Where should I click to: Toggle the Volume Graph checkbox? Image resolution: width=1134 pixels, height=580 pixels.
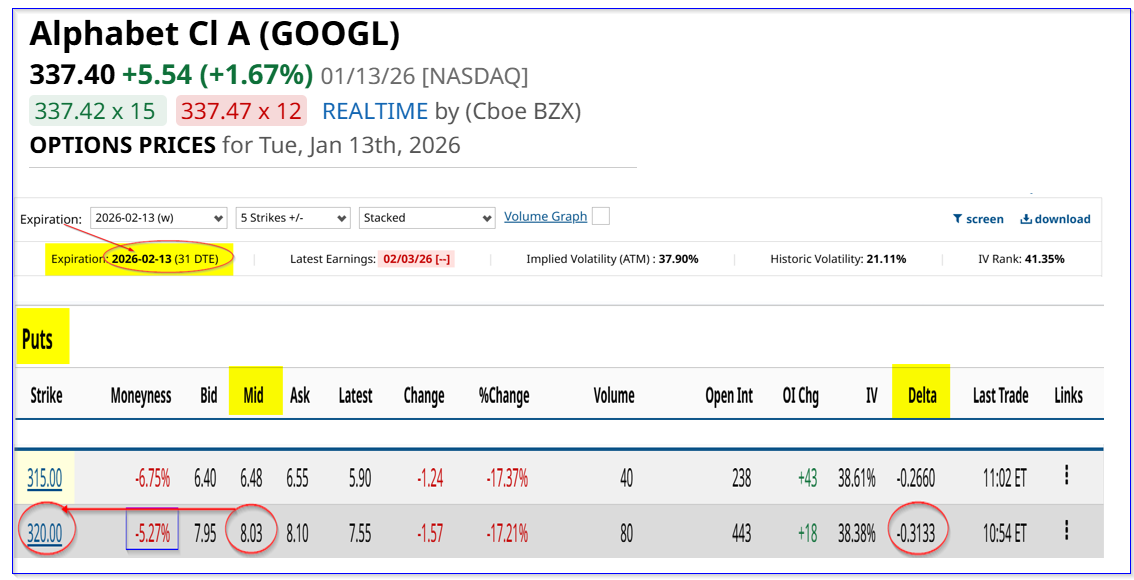tap(600, 216)
